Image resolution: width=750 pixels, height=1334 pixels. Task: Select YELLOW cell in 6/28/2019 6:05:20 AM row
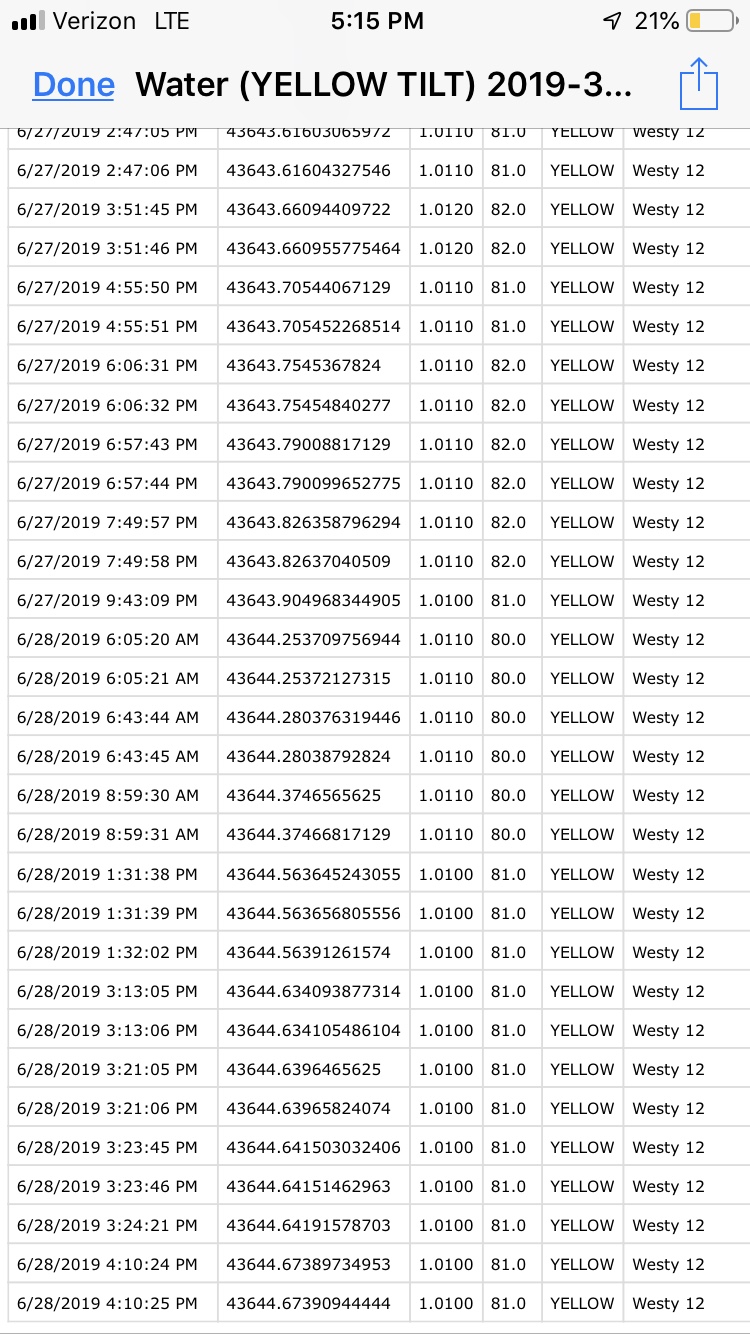point(582,640)
